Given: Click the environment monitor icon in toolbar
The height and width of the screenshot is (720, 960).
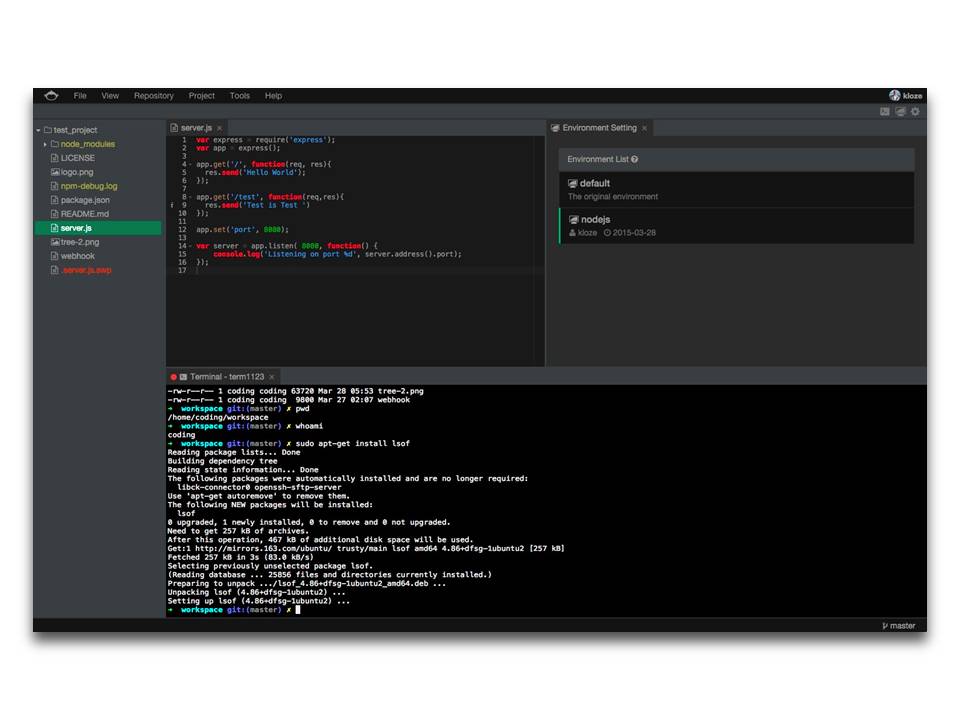Looking at the screenshot, I should [x=900, y=112].
